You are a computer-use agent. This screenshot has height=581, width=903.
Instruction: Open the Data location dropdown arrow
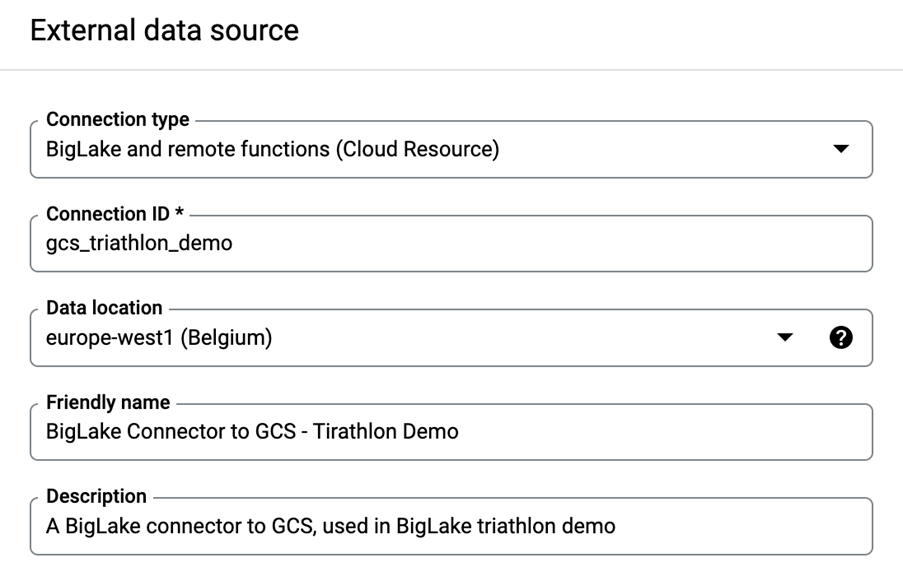tap(785, 338)
